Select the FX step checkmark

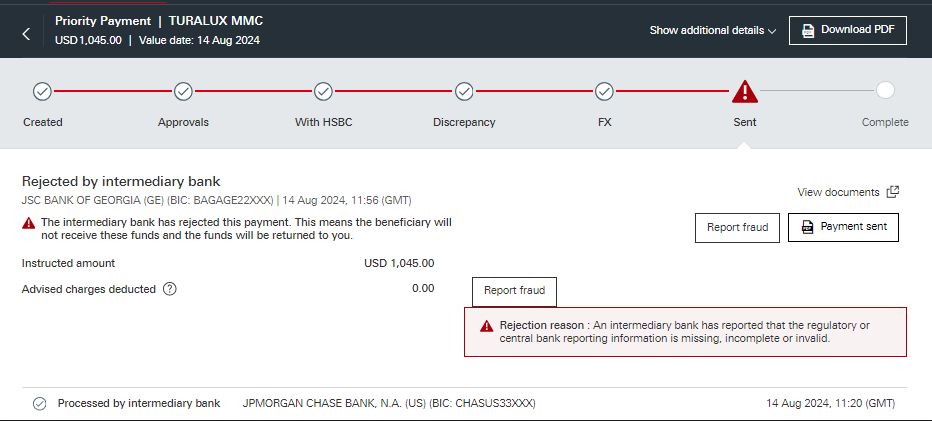click(x=604, y=92)
